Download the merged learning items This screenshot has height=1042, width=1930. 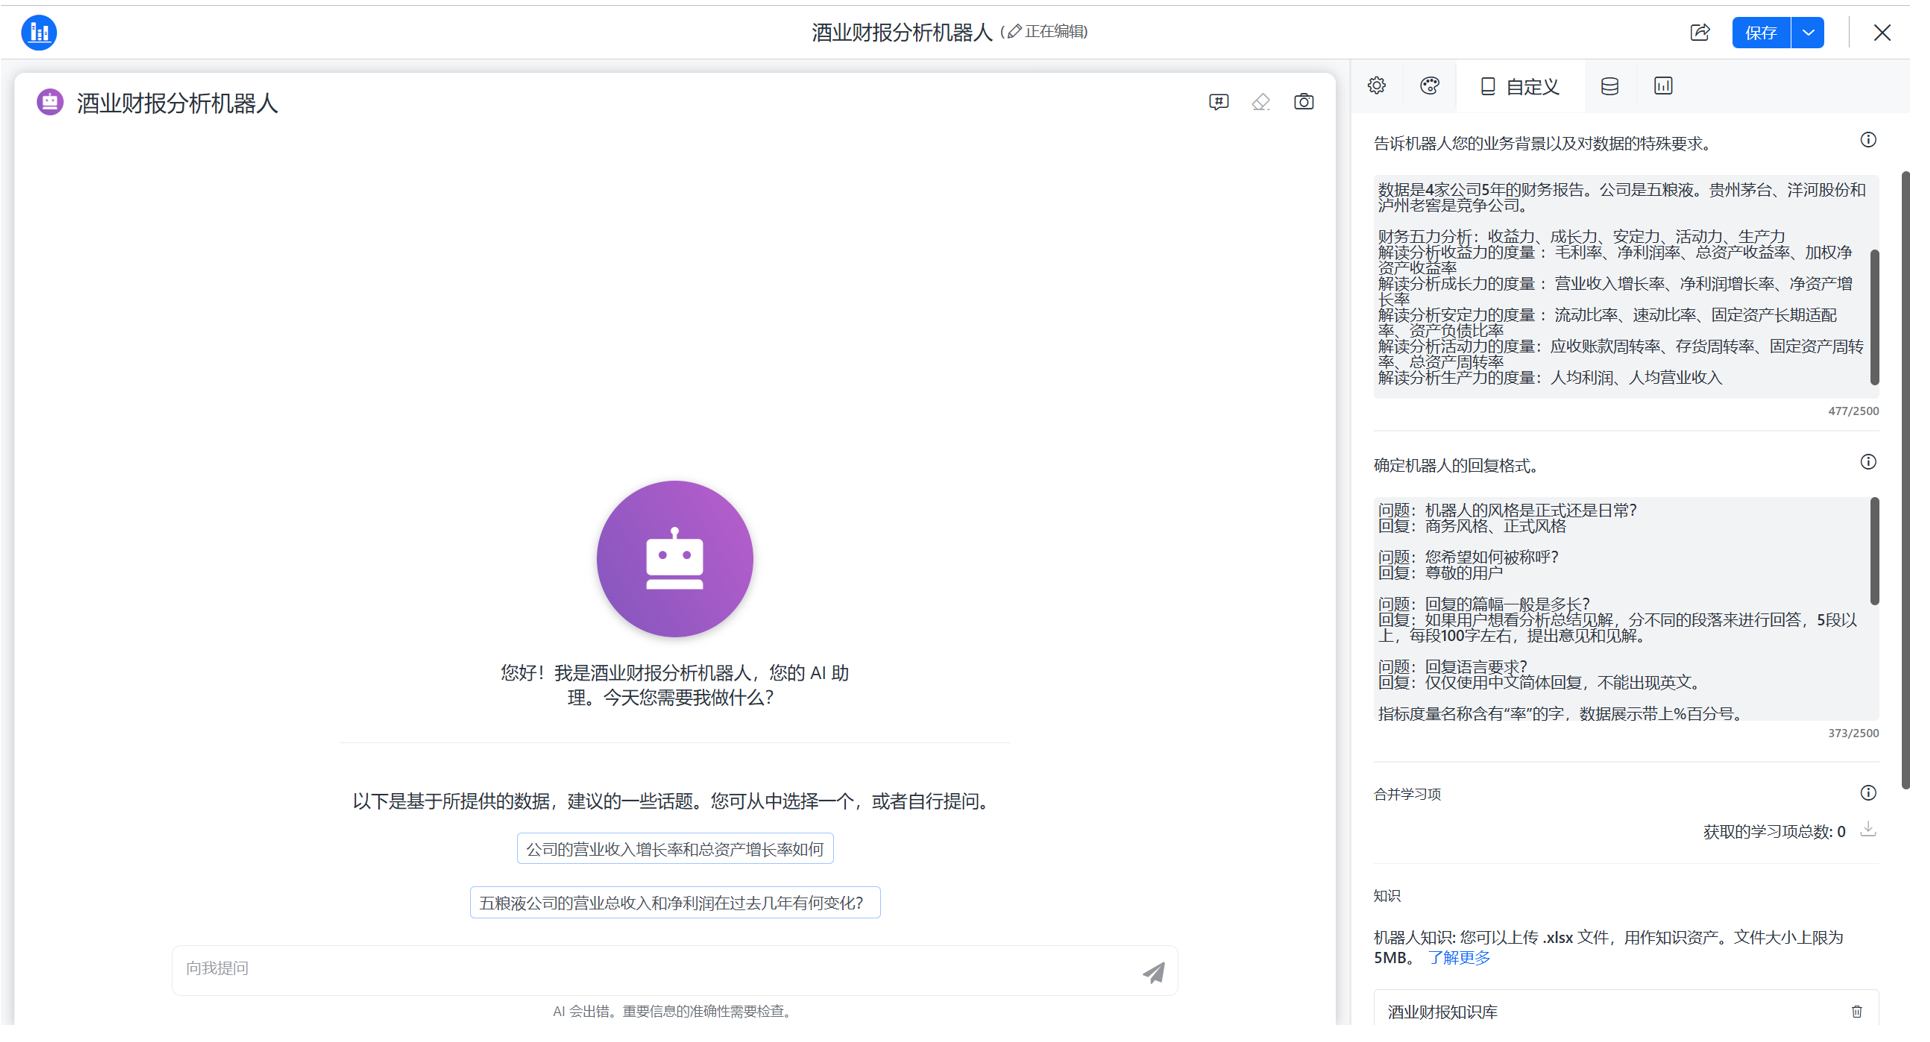click(1868, 830)
